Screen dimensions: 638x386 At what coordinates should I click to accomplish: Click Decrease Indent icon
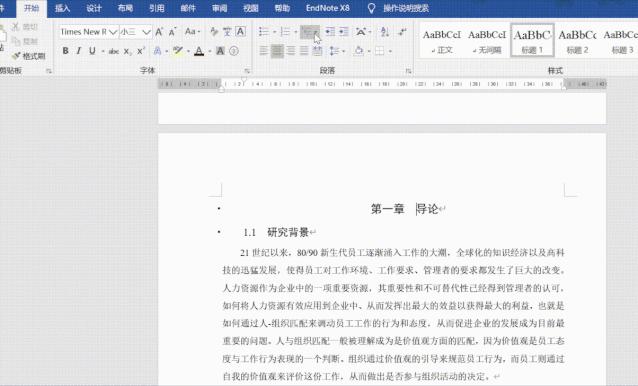[330, 31]
